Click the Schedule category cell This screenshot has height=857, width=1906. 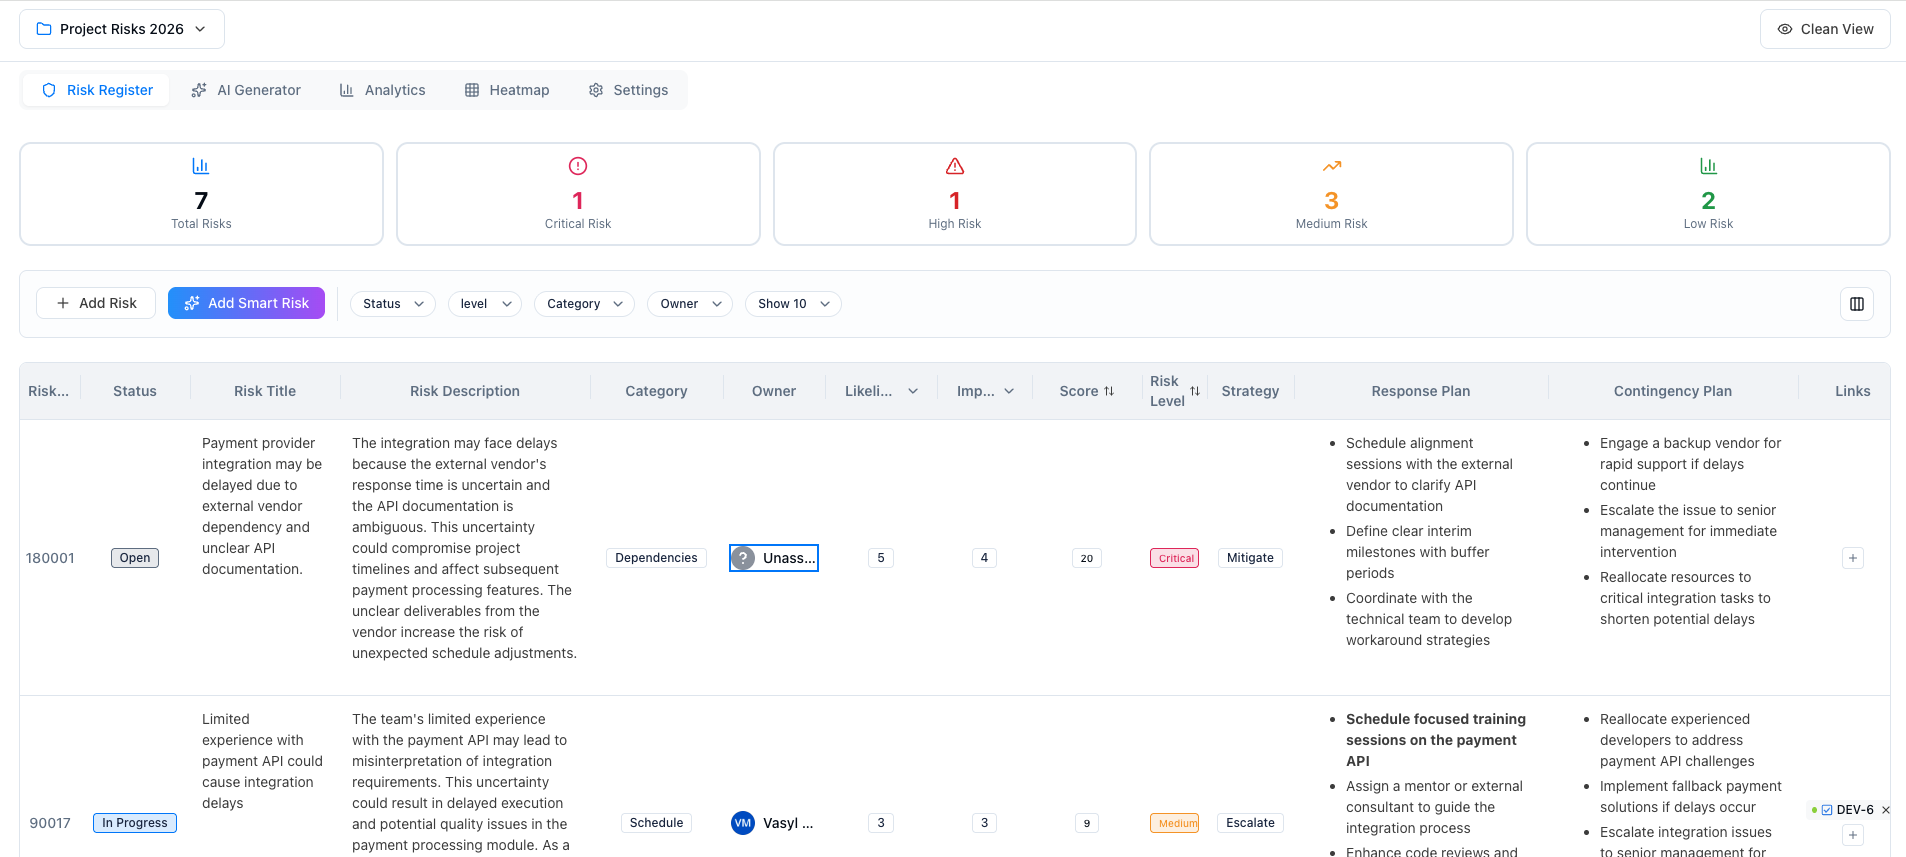[656, 823]
